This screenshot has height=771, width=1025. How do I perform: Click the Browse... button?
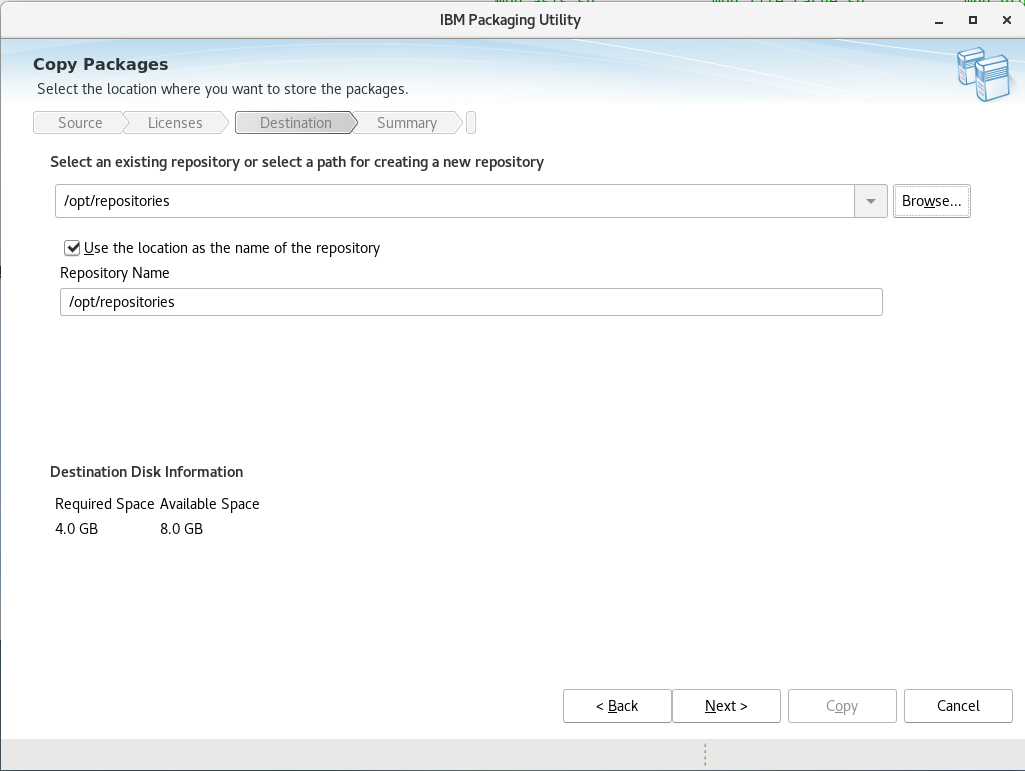[932, 201]
